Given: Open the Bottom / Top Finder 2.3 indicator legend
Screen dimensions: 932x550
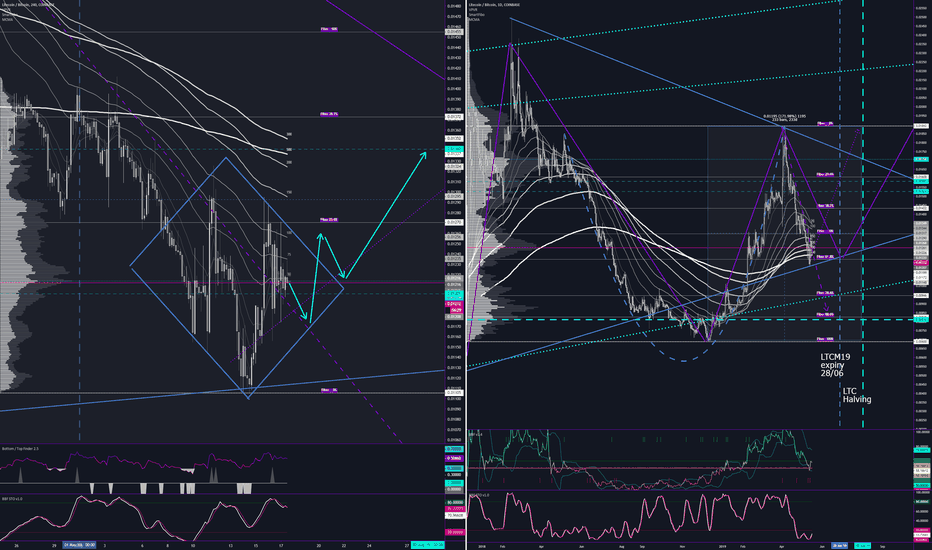Looking at the screenshot, I should click(20, 448).
